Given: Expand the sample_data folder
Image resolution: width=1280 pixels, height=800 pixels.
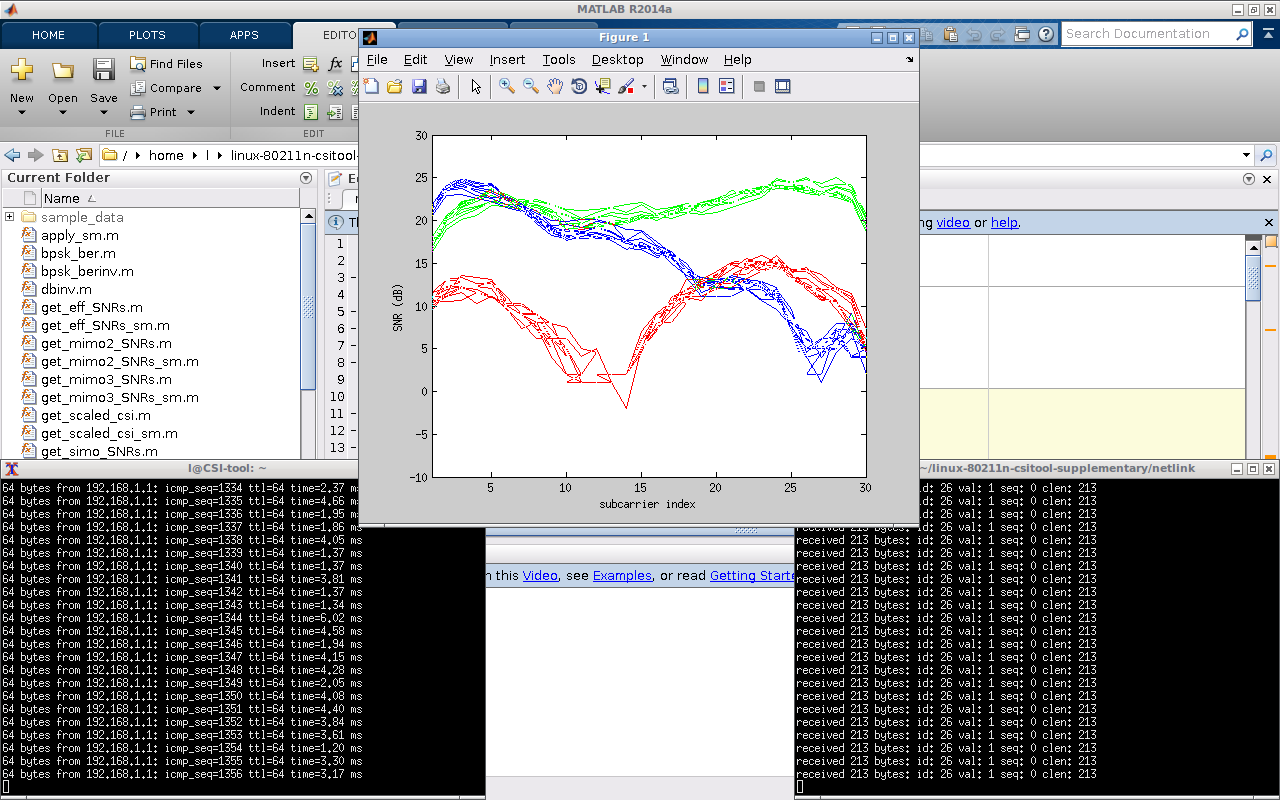Looking at the screenshot, I should click(9, 217).
